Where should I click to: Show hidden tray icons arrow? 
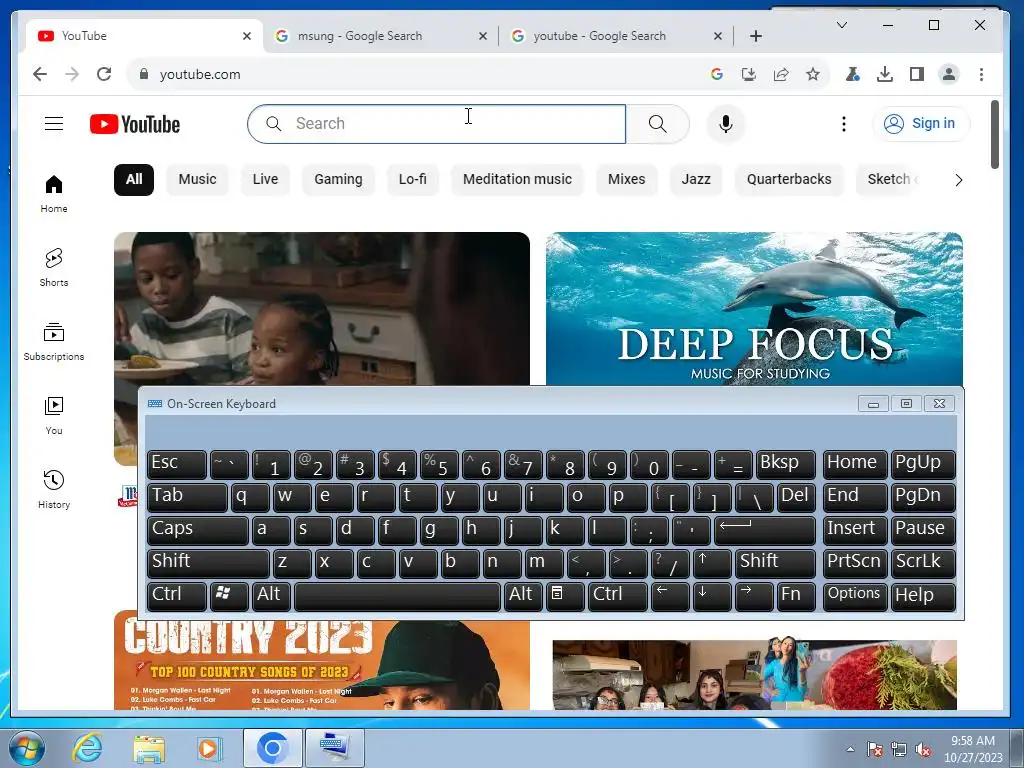[850, 749]
